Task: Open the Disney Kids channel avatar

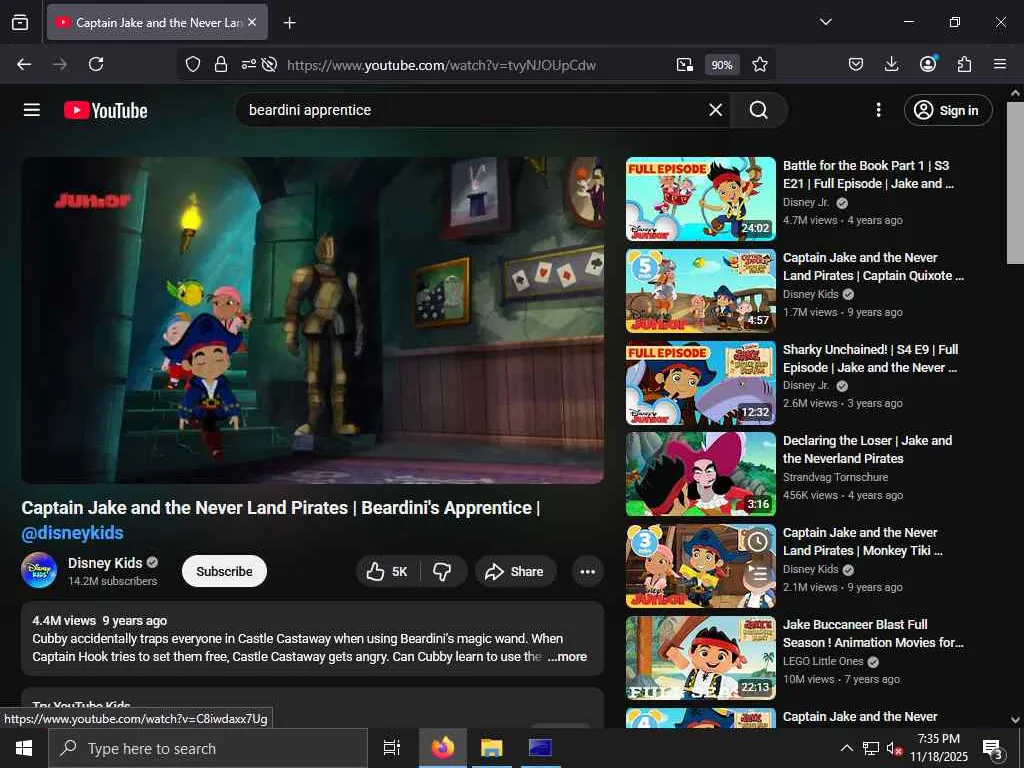Action: [39, 570]
